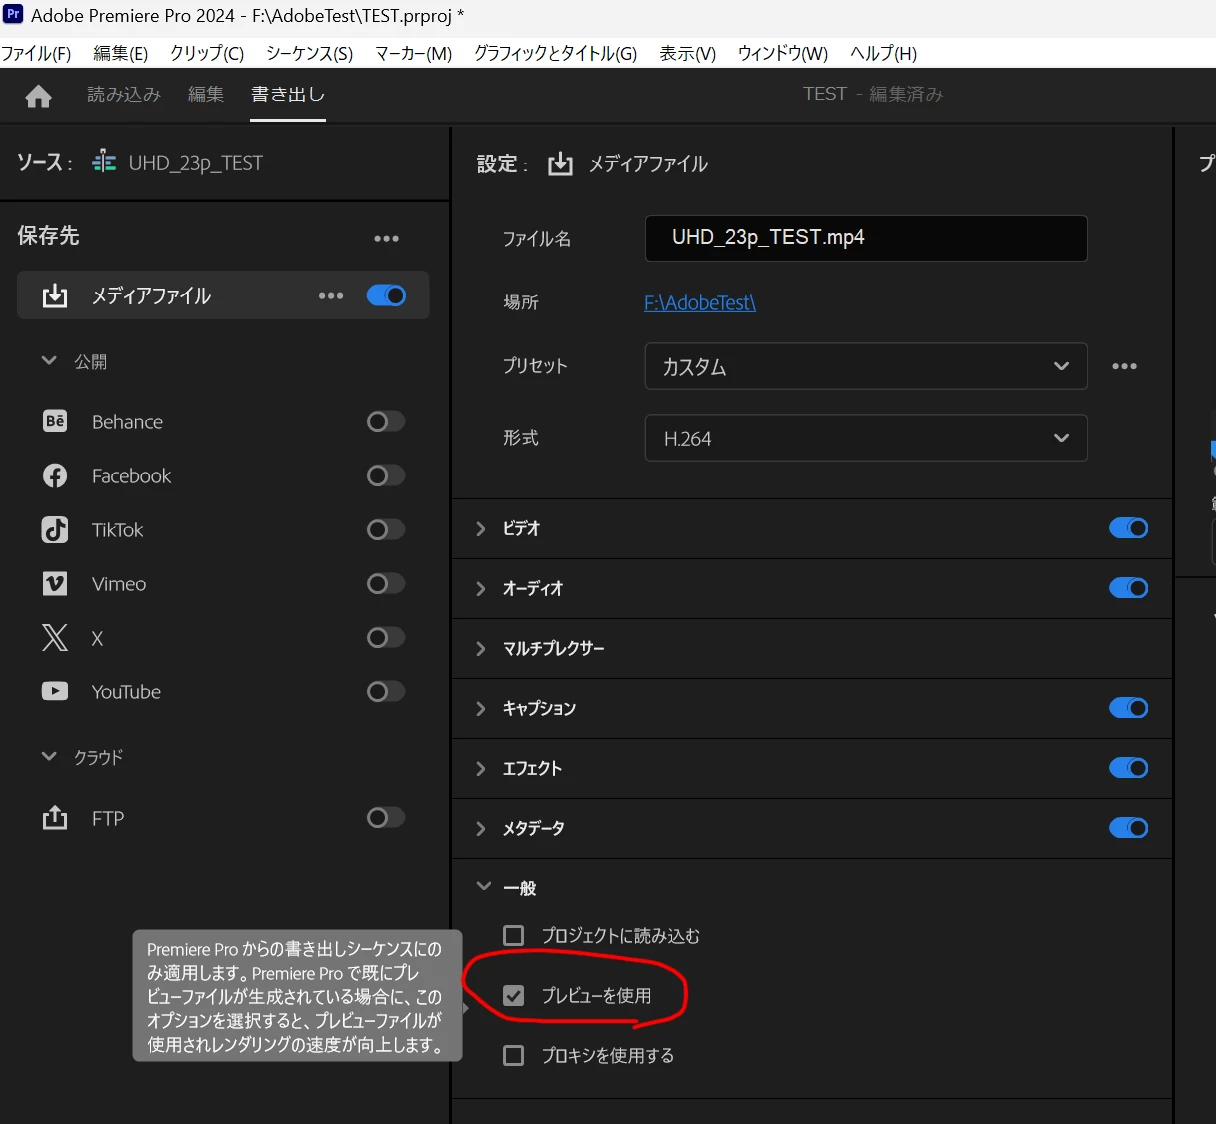Open the 保存先 three-dot options menu
This screenshot has width=1216, height=1124.
[x=386, y=238]
